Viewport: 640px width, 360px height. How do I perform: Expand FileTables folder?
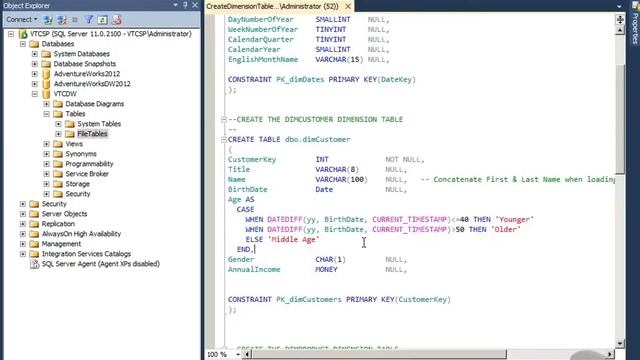(58, 134)
